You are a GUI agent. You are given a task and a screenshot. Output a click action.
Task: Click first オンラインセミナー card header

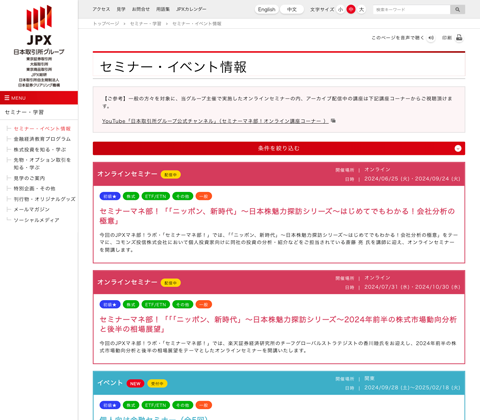tap(279, 174)
